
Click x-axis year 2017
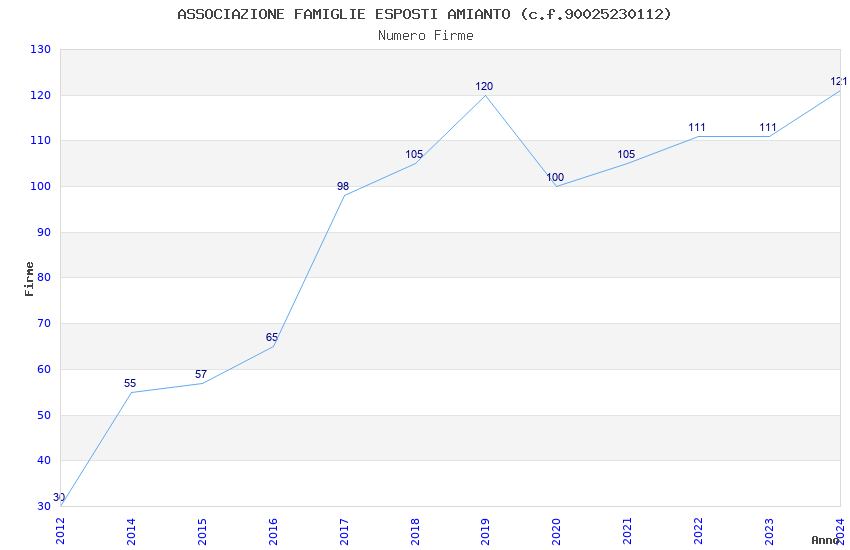344,531
